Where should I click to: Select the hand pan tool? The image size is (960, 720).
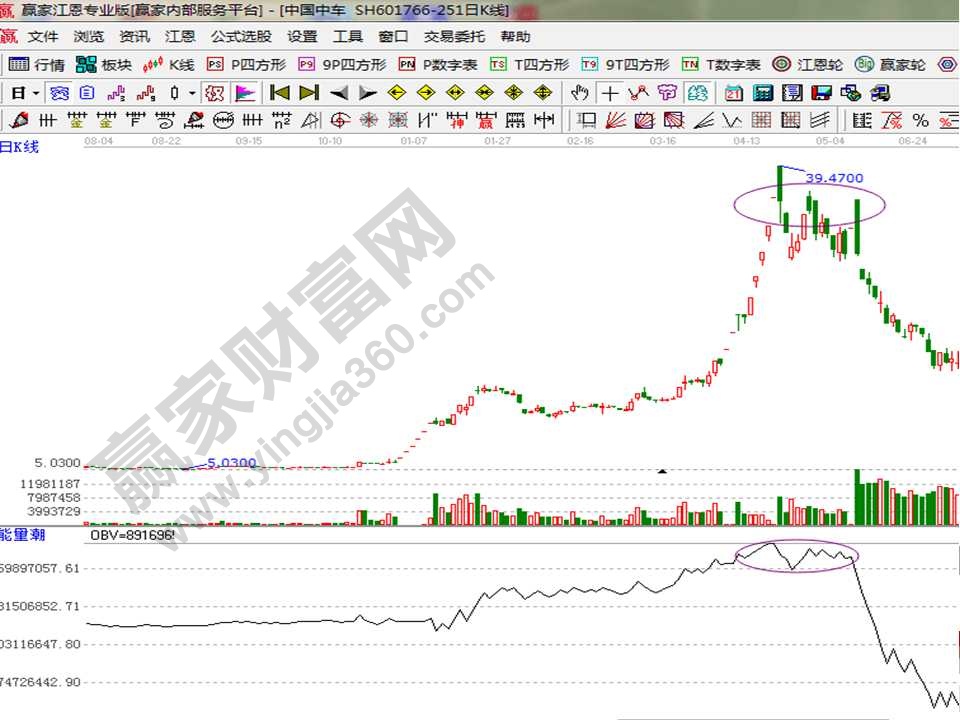click(x=579, y=93)
